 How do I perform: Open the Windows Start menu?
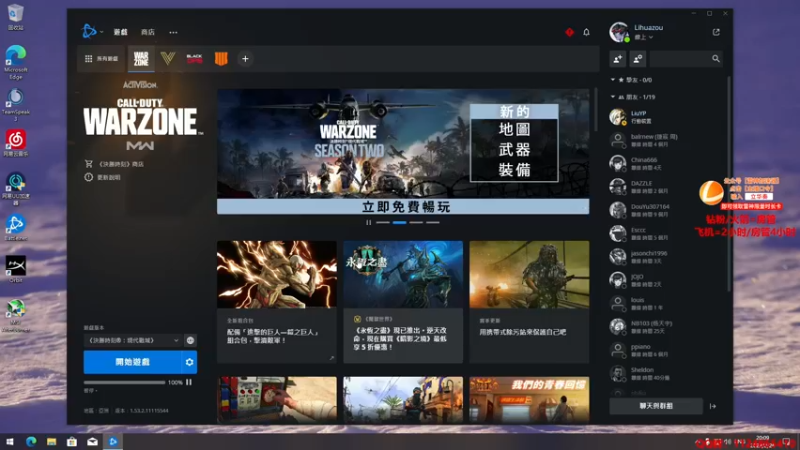click(10, 442)
